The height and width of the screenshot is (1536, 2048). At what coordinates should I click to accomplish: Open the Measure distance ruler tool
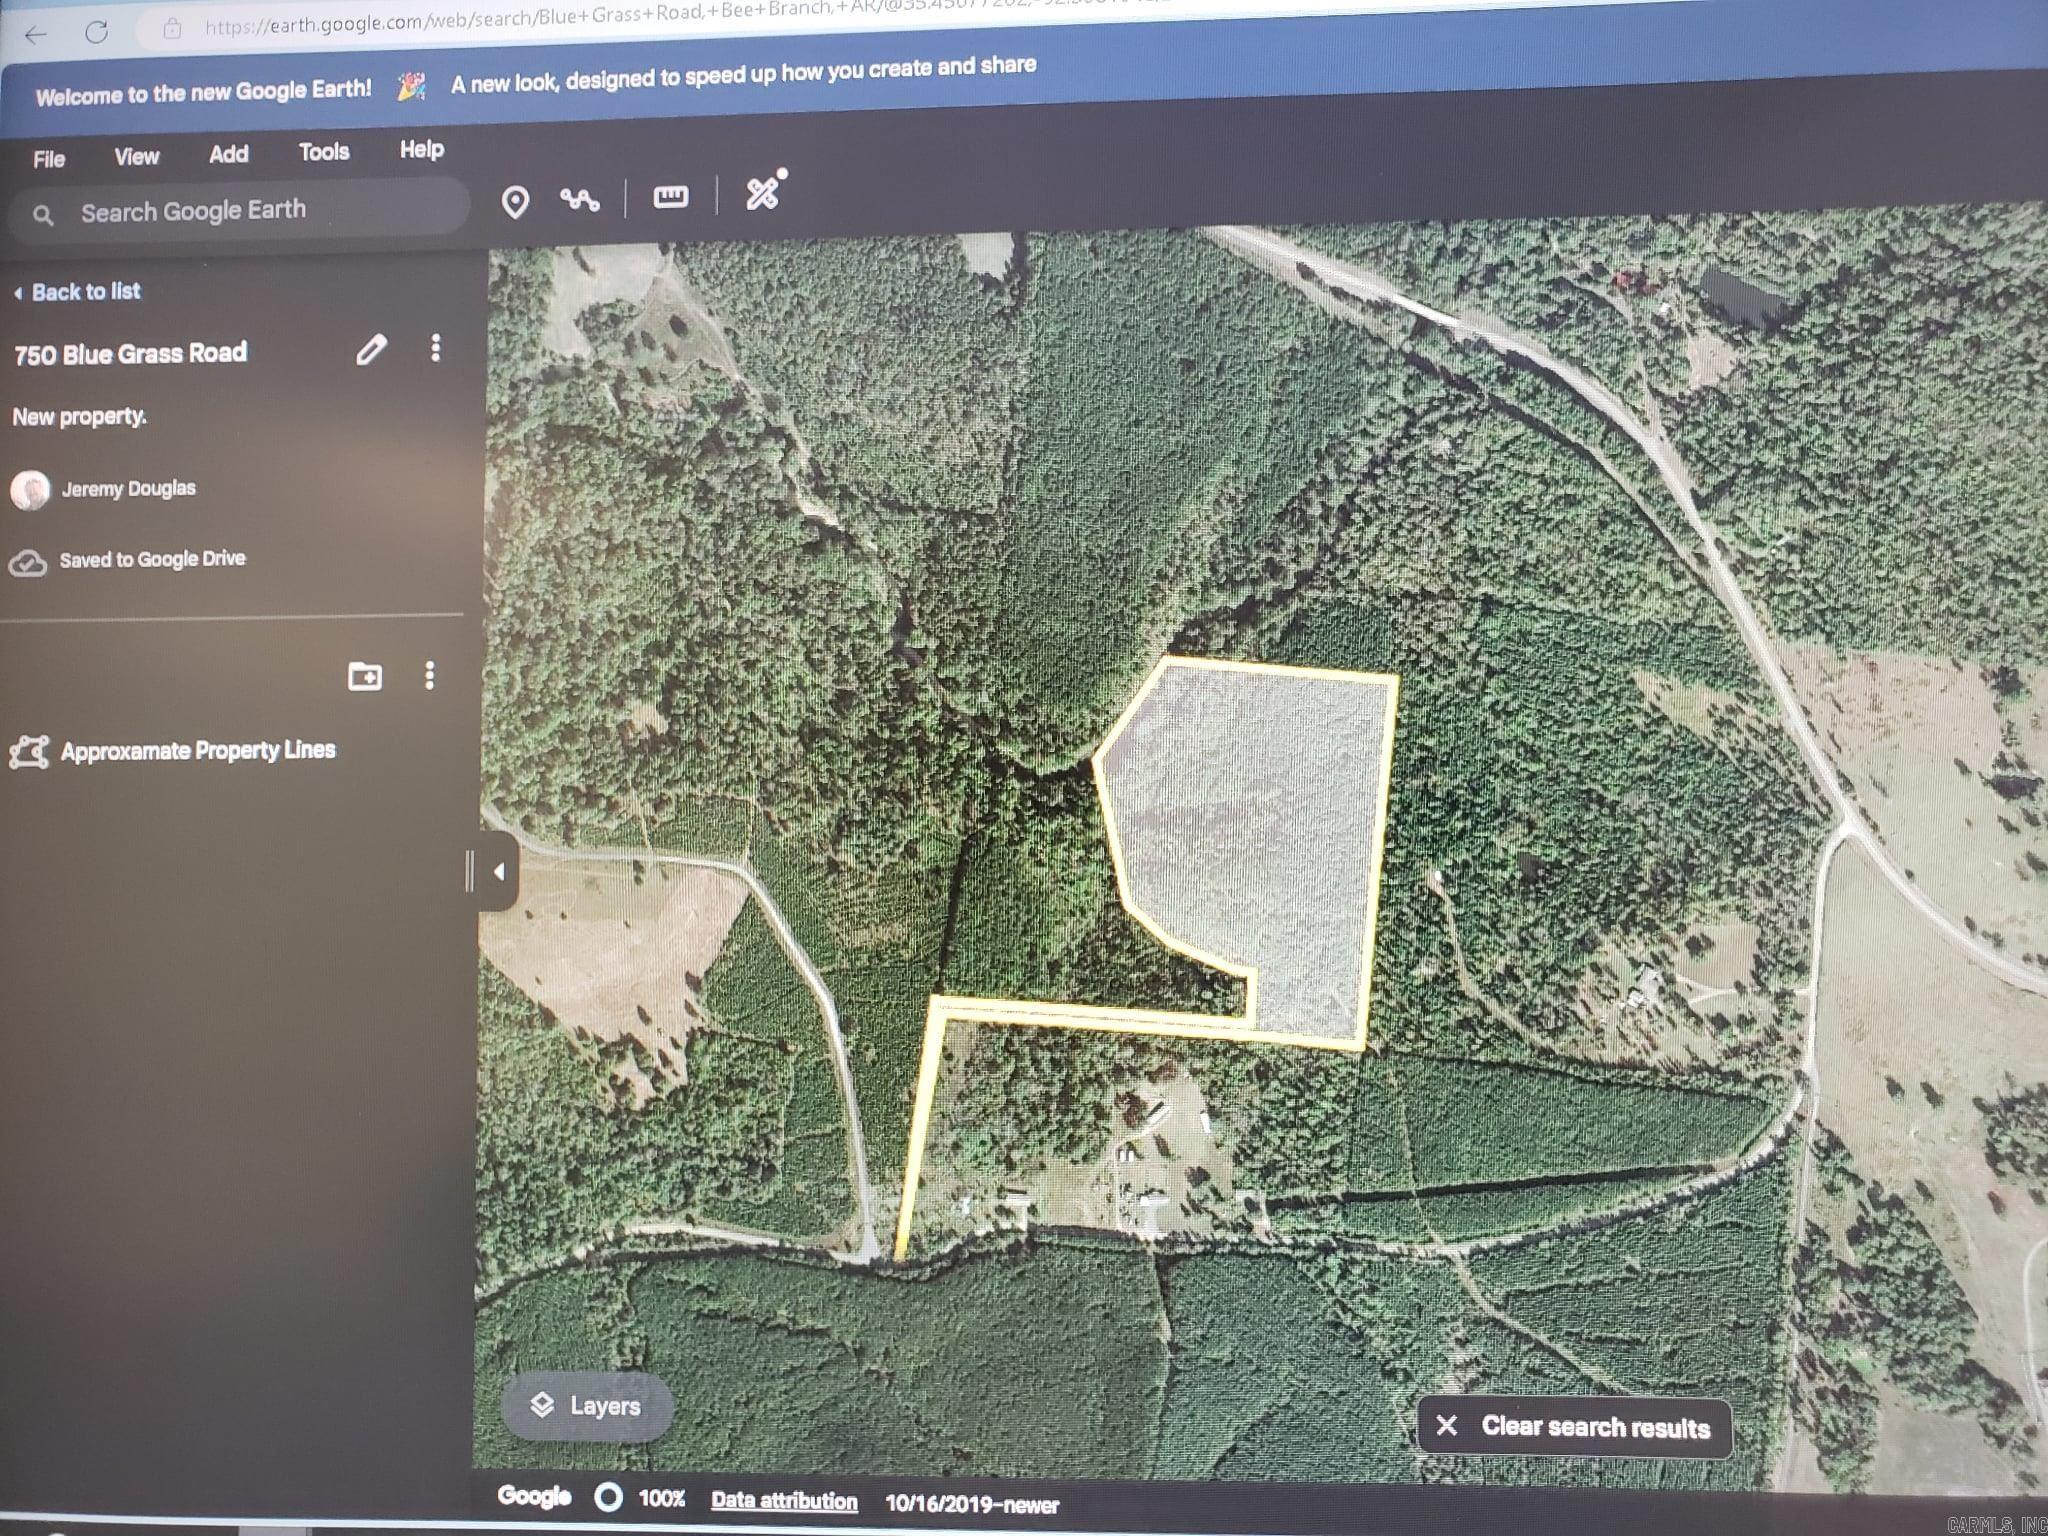click(x=670, y=197)
